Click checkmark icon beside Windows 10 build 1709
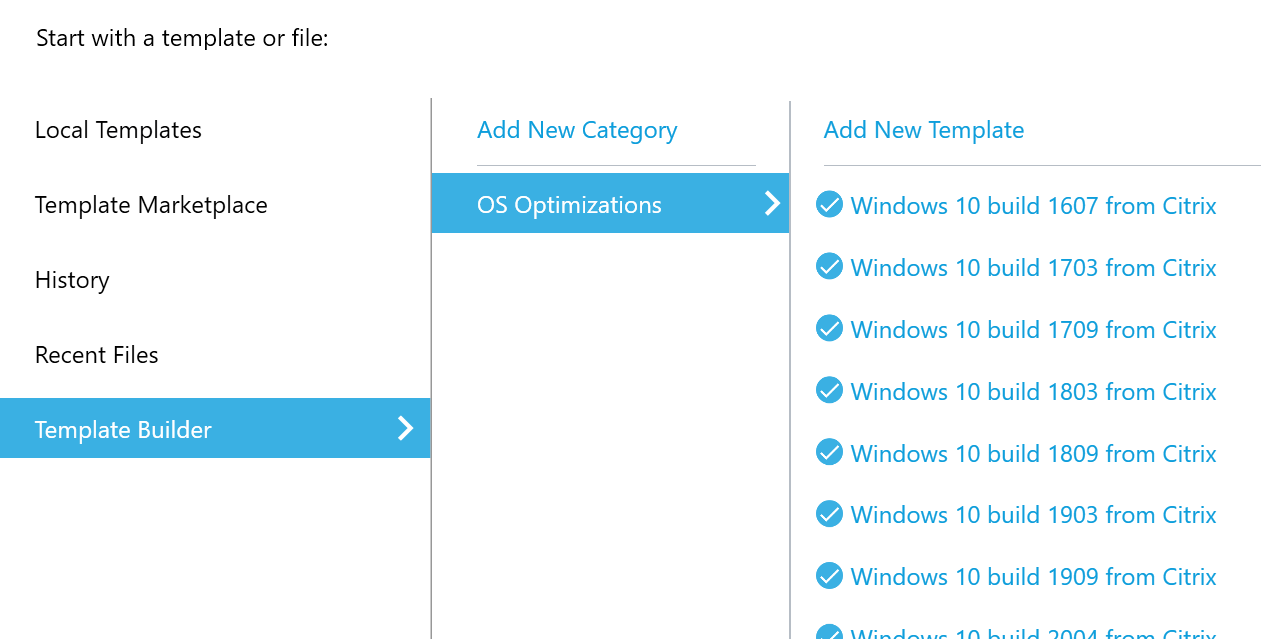This screenshot has width=1261, height=639. pos(829,329)
